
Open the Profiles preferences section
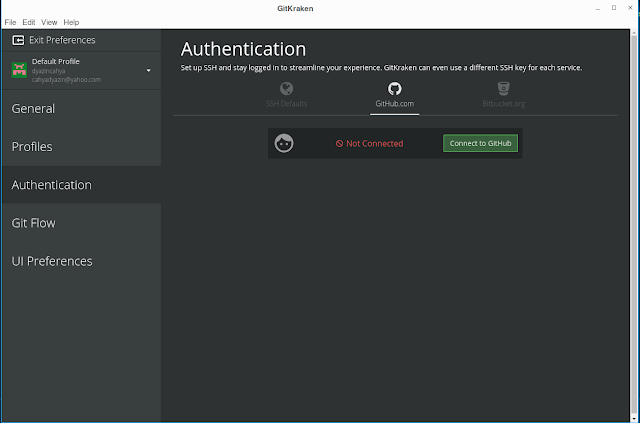(x=81, y=147)
